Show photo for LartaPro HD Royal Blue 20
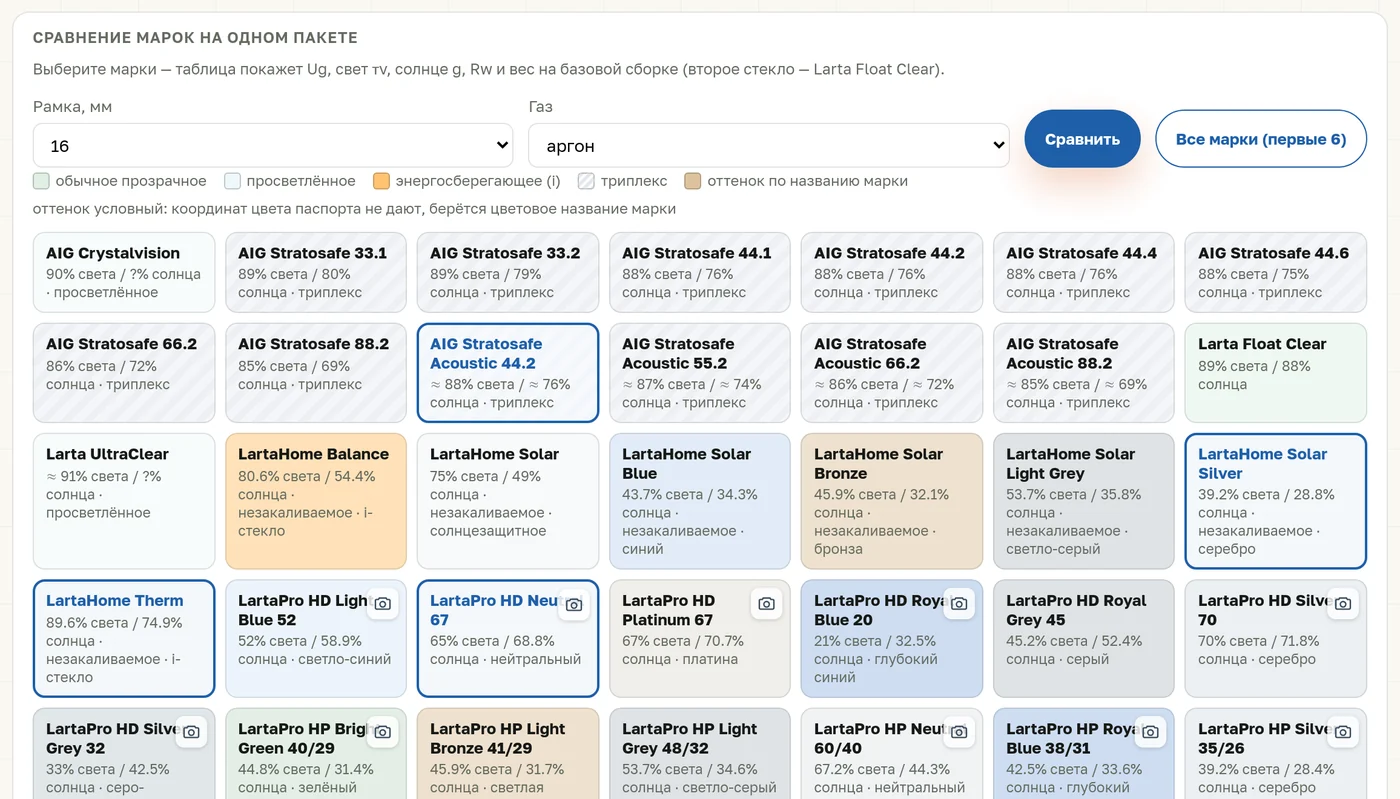1400x799 pixels. 958,604
